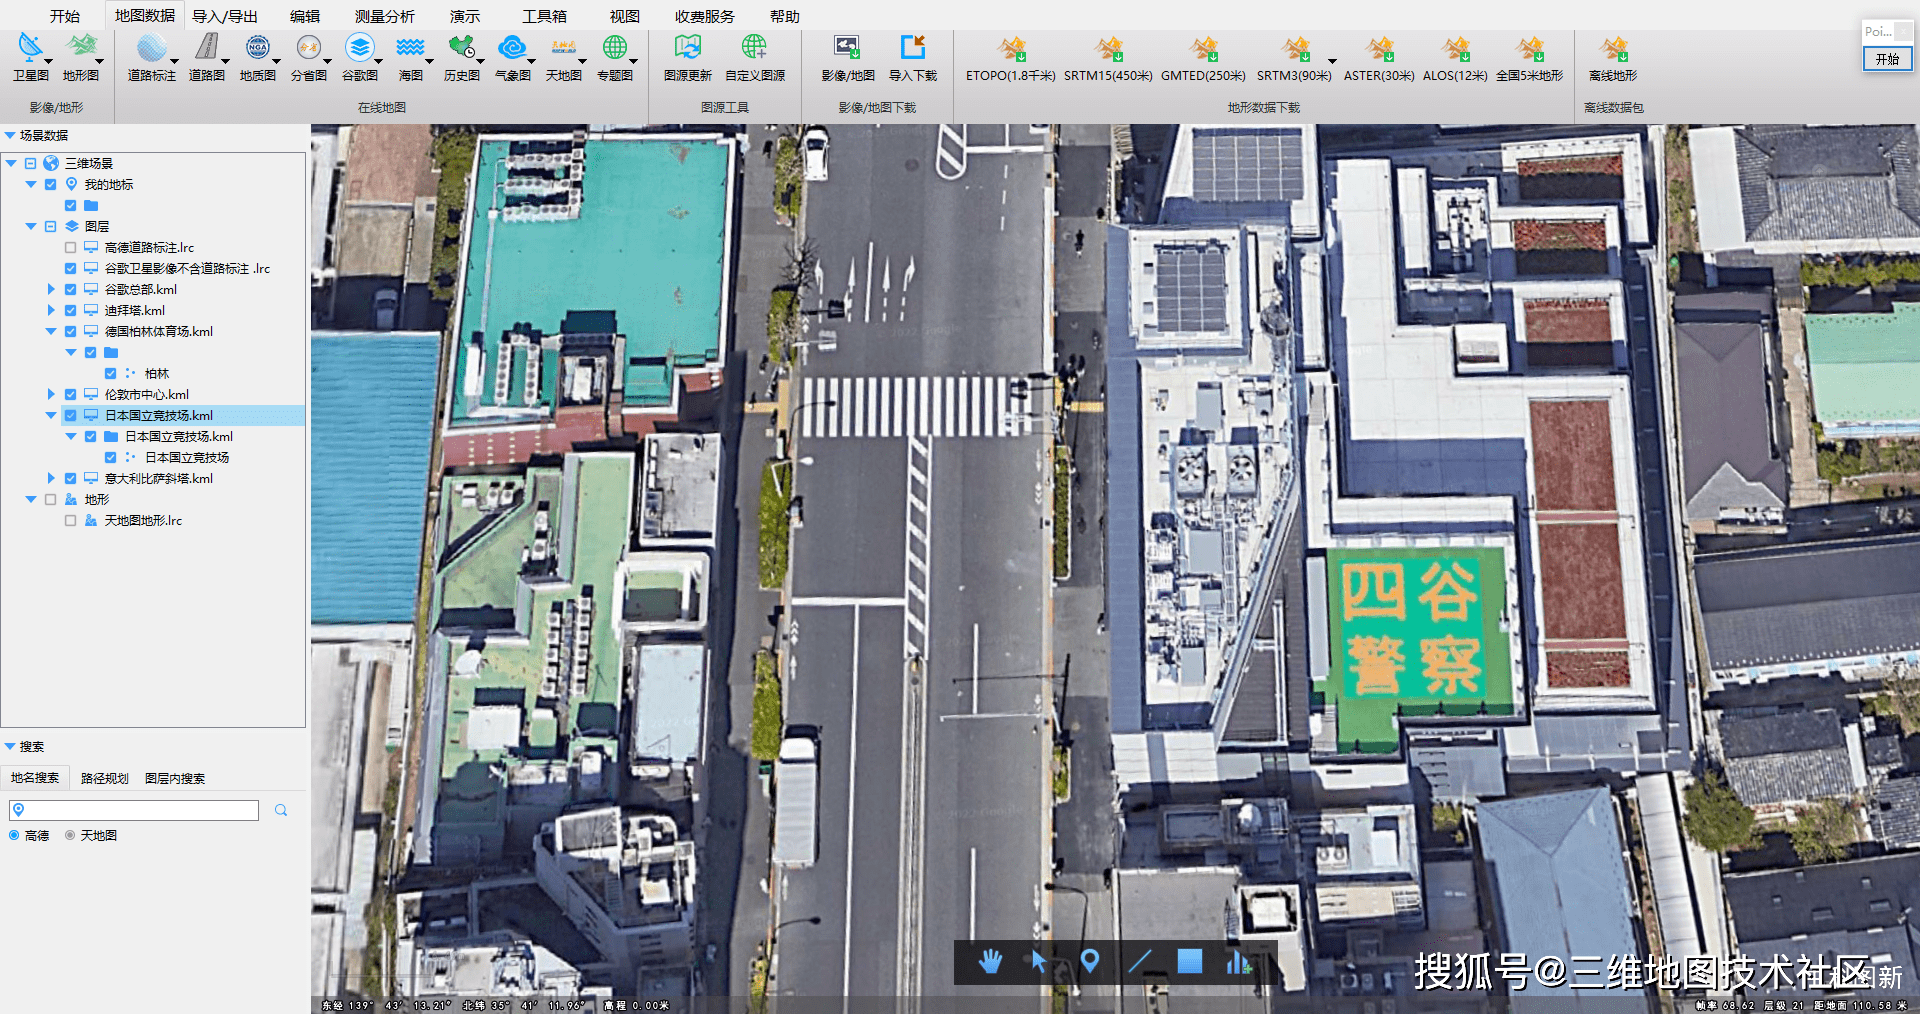Collapse the 地形 tree group
The width and height of the screenshot is (1920, 1014).
tap(31, 499)
